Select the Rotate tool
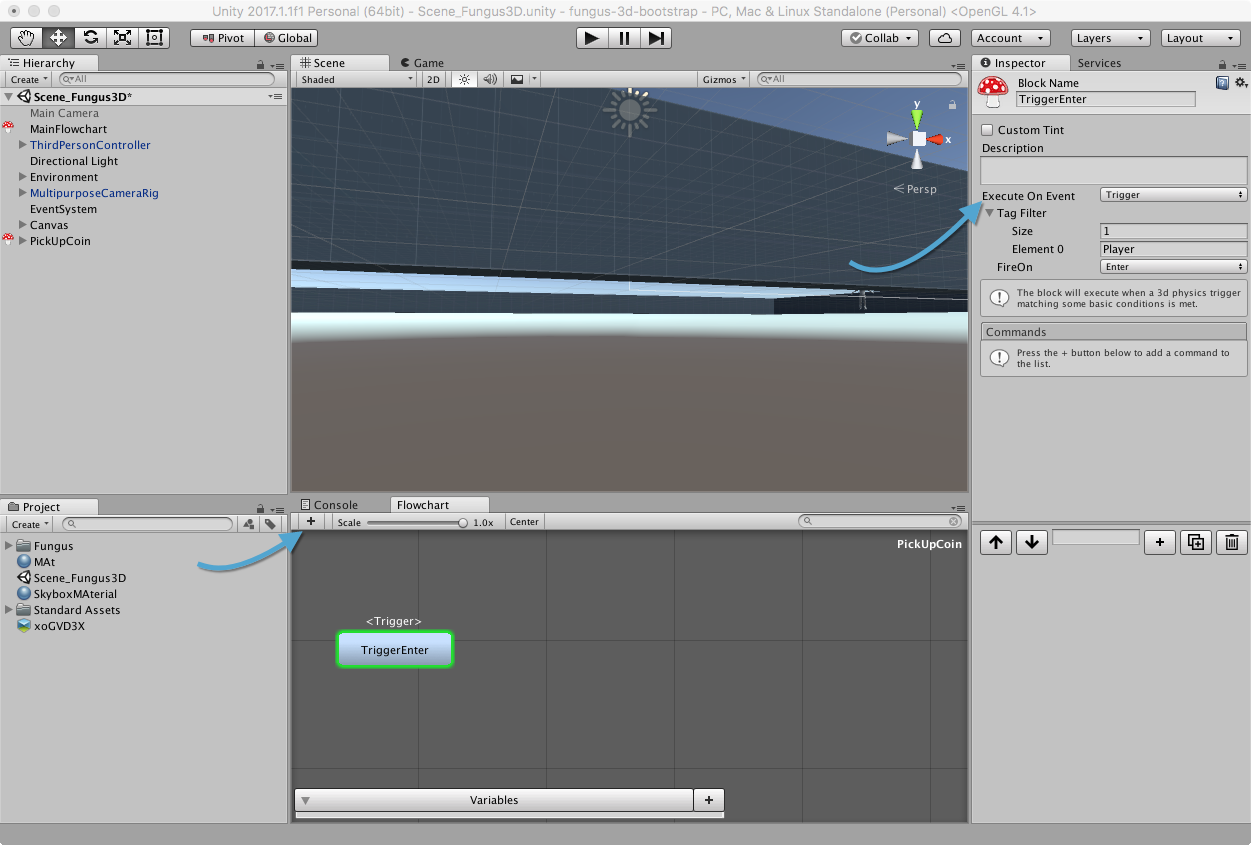This screenshot has height=845, width=1251. tap(90, 38)
